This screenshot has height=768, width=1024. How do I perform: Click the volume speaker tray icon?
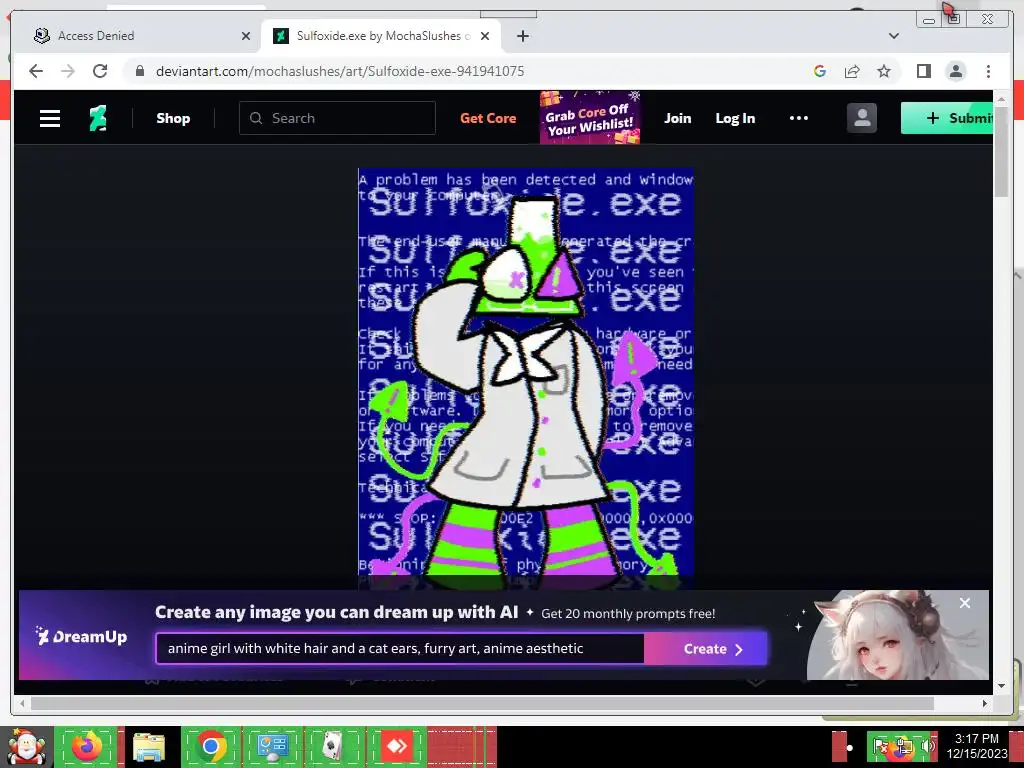click(927, 746)
